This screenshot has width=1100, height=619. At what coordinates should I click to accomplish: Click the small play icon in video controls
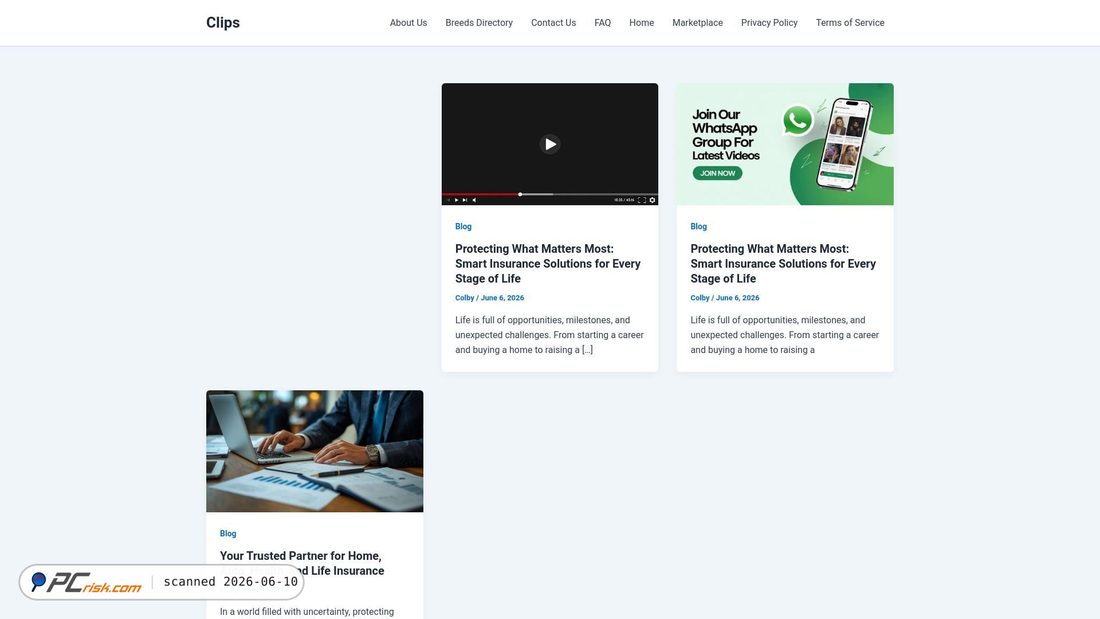(x=457, y=200)
